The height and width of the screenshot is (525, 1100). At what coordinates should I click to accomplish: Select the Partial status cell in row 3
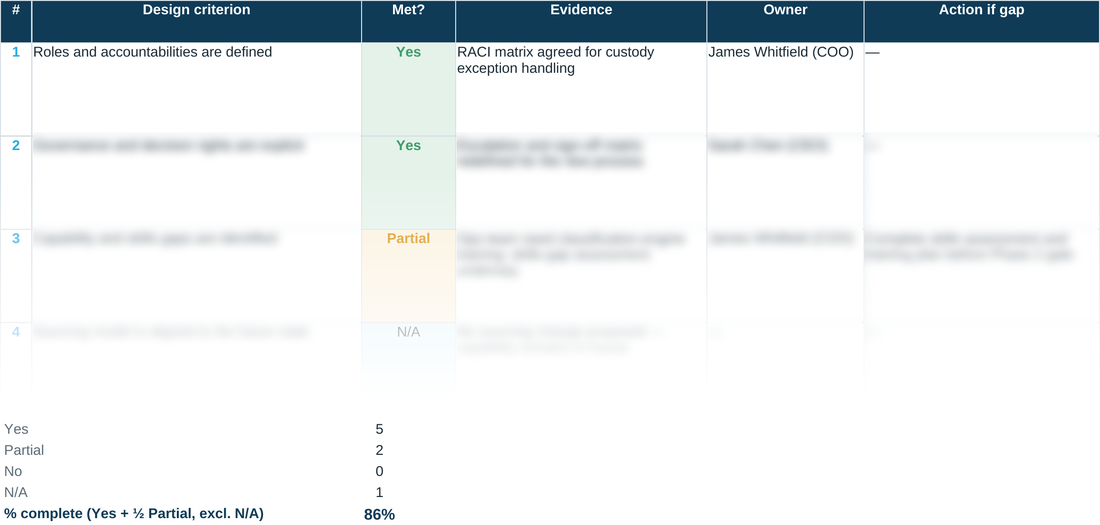[408, 276]
